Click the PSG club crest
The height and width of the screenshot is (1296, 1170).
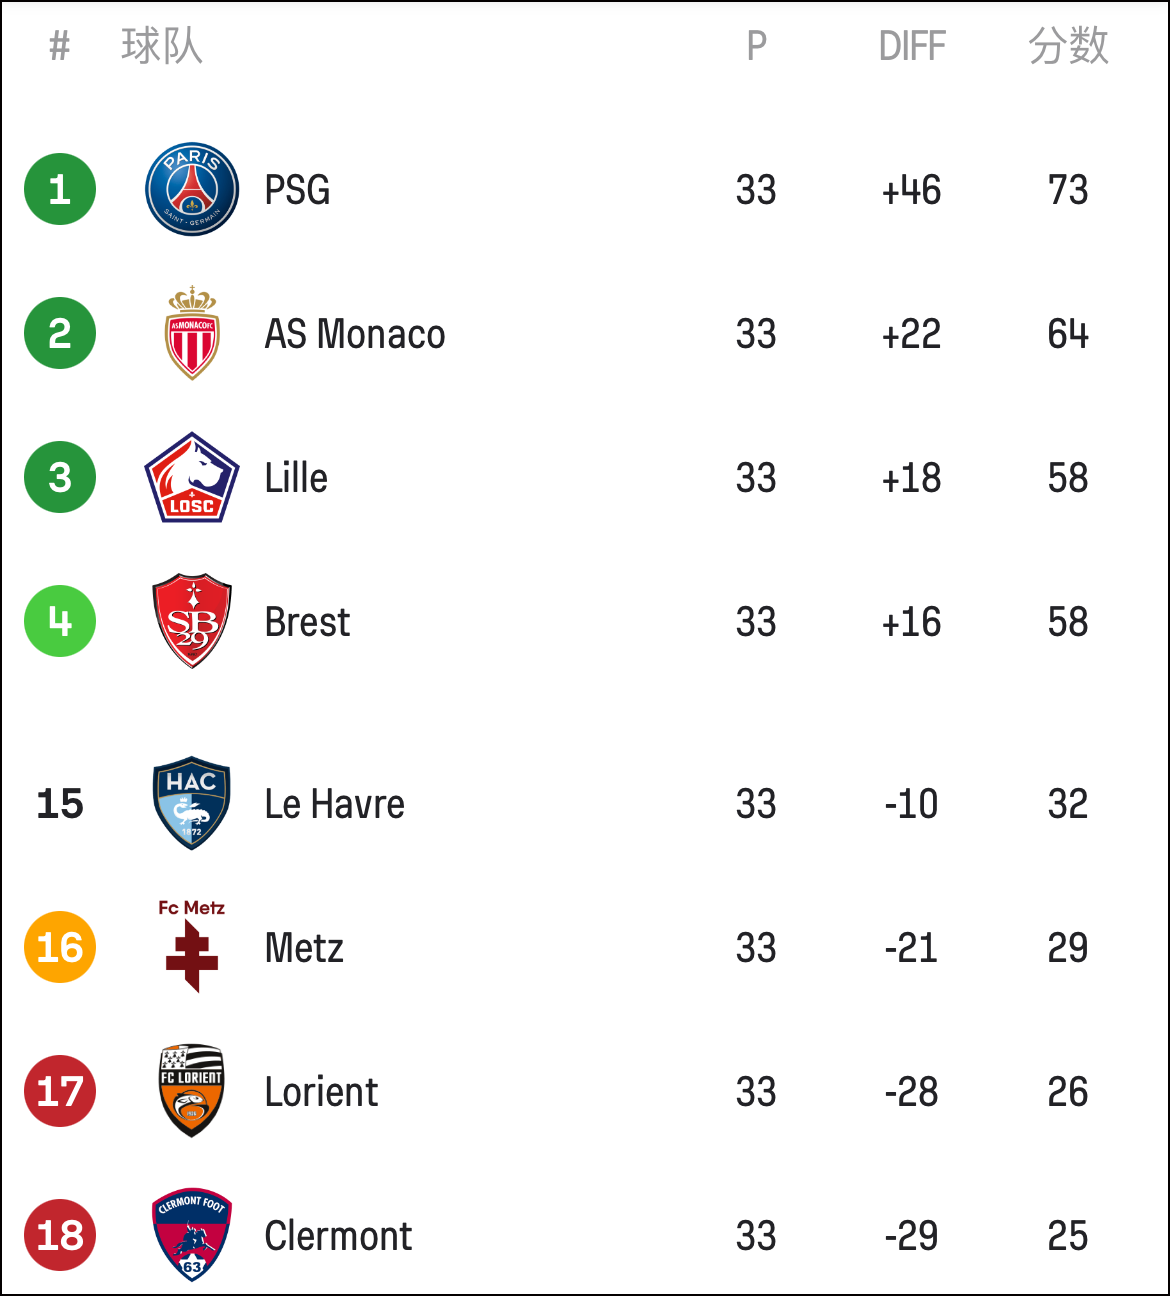click(x=192, y=189)
